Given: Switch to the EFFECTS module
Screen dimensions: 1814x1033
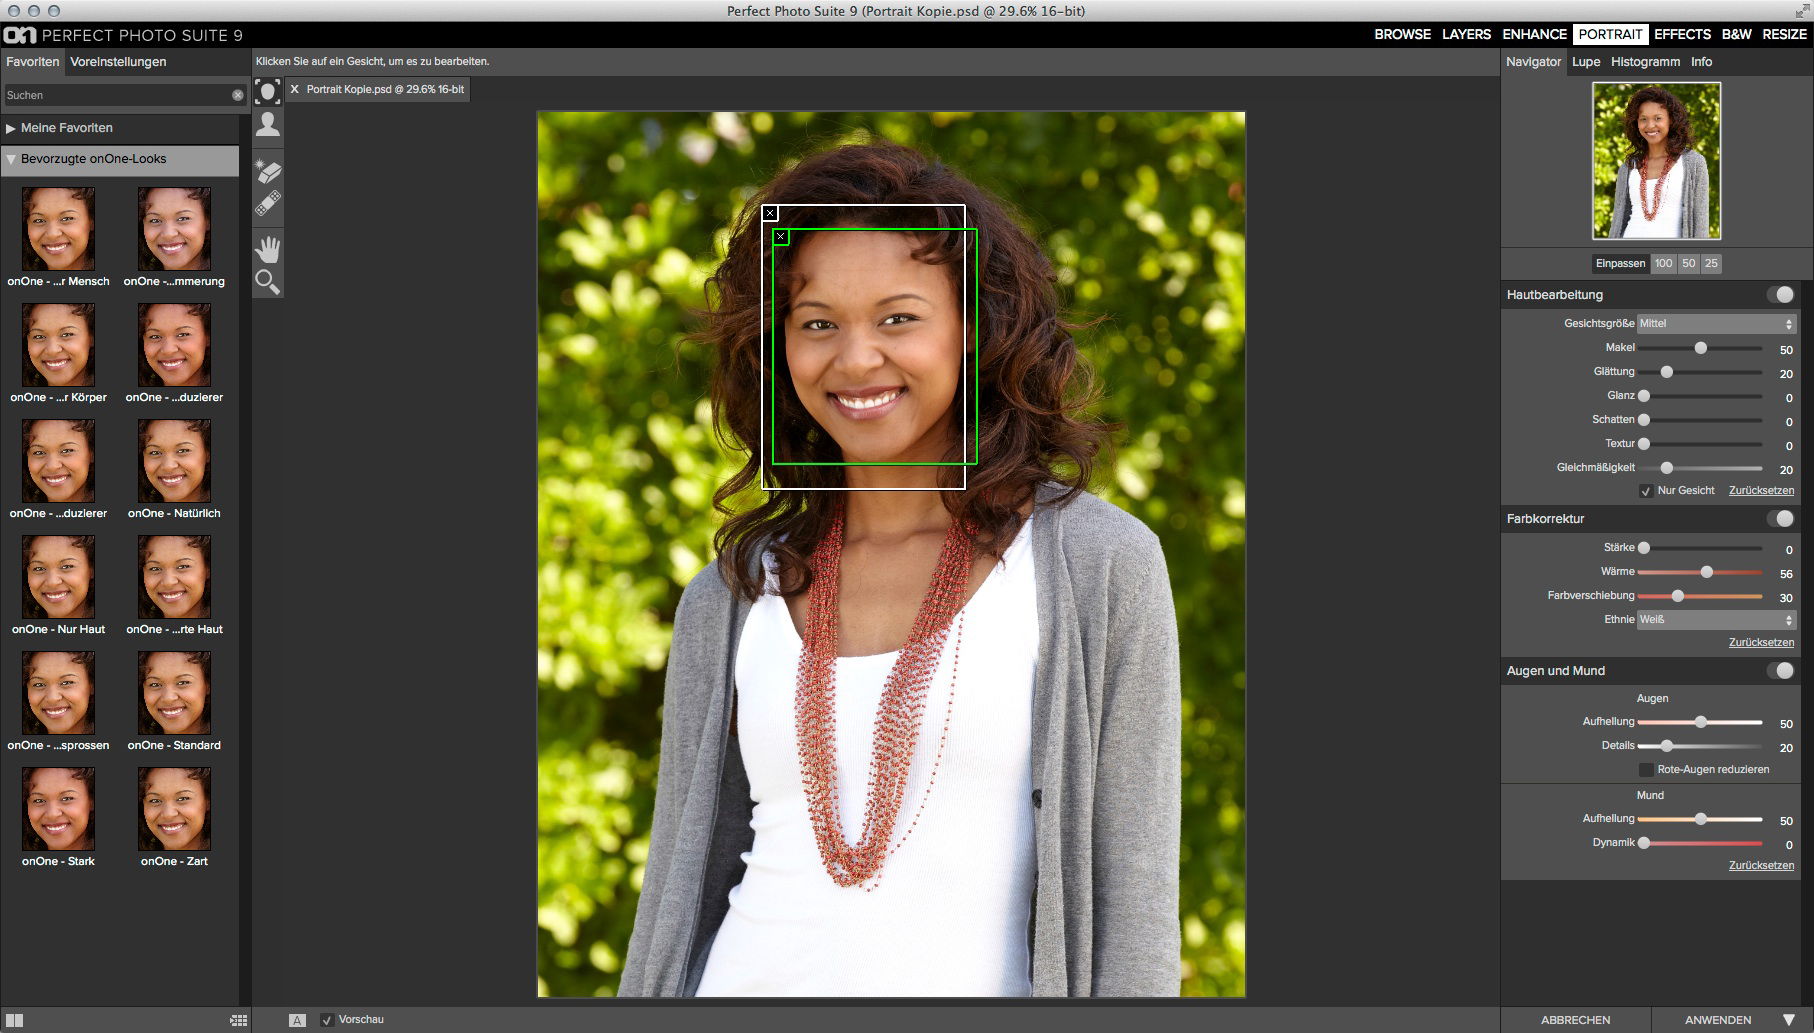Looking at the screenshot, I should click(x=1682, y=34).
